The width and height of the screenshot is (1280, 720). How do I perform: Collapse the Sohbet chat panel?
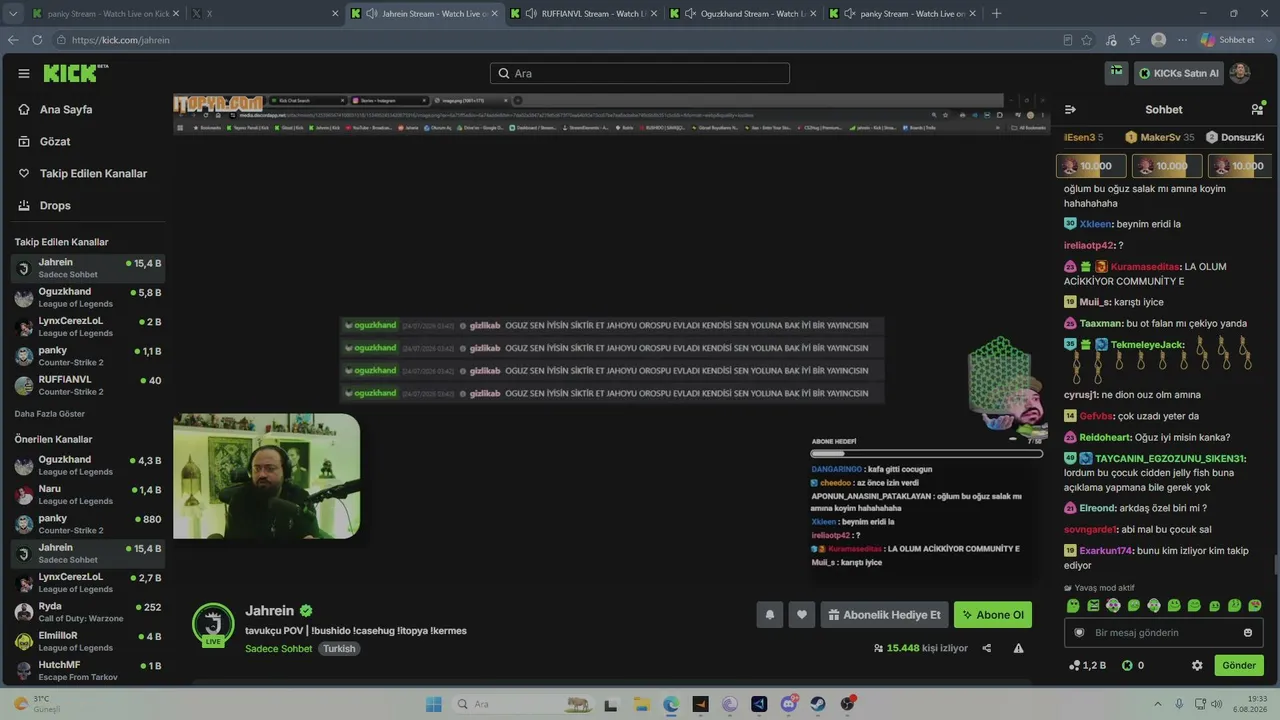pos(1070,109)
